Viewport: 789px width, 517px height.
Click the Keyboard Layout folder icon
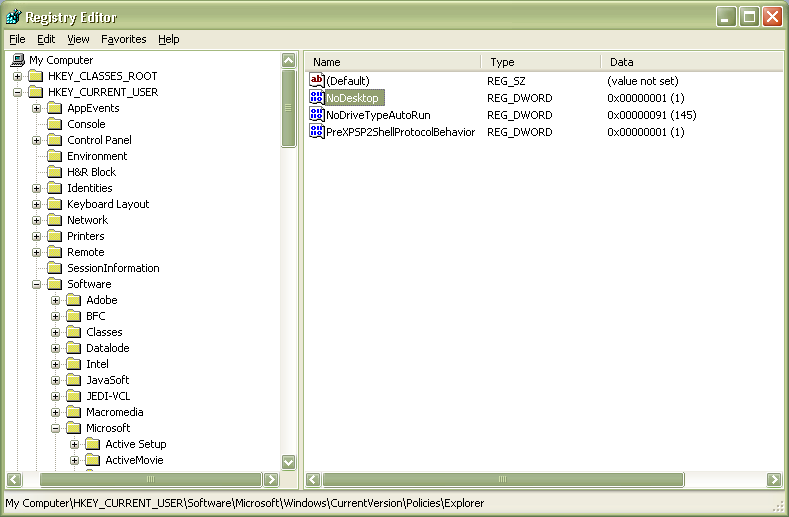tap(54, 204)
